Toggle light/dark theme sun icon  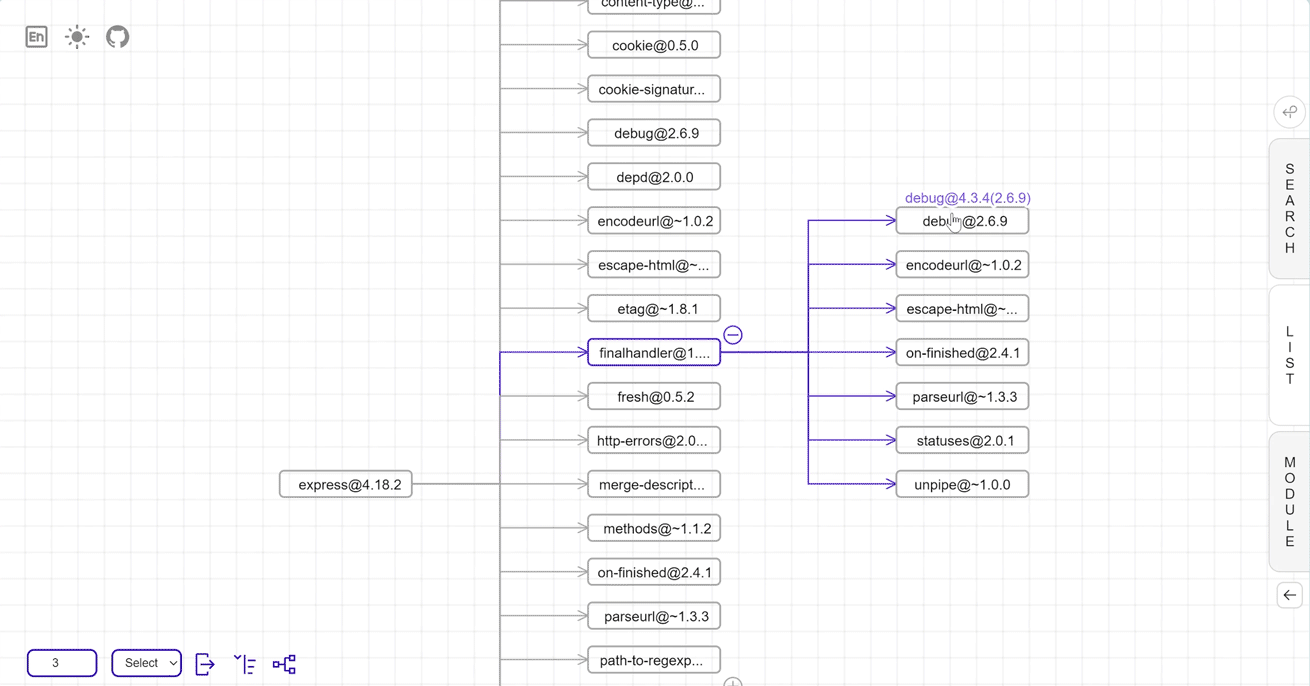pyautogui.click(x=77, y=37)
